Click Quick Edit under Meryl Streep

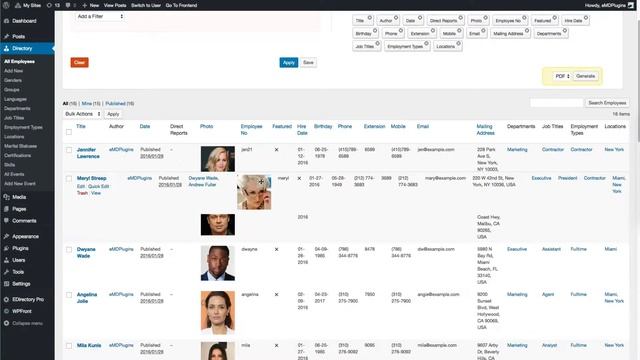pos(98,187)
